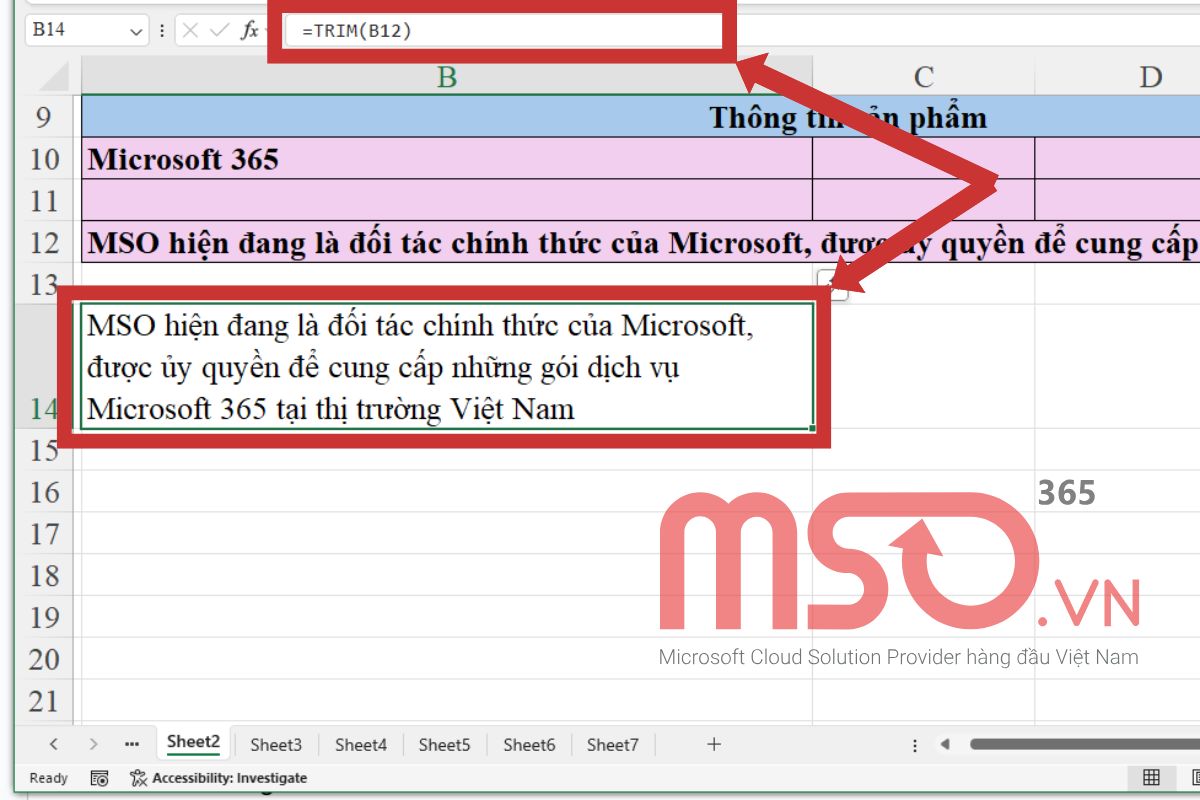
Task: Select row 18 header
Action: point(43,576)
